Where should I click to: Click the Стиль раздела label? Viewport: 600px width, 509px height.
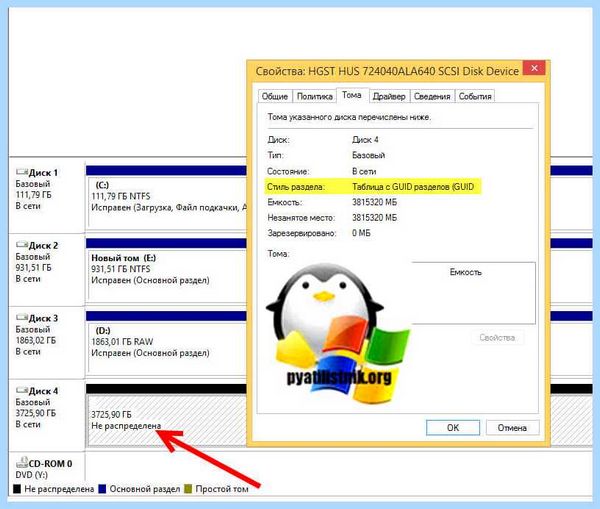coord(296,187)
